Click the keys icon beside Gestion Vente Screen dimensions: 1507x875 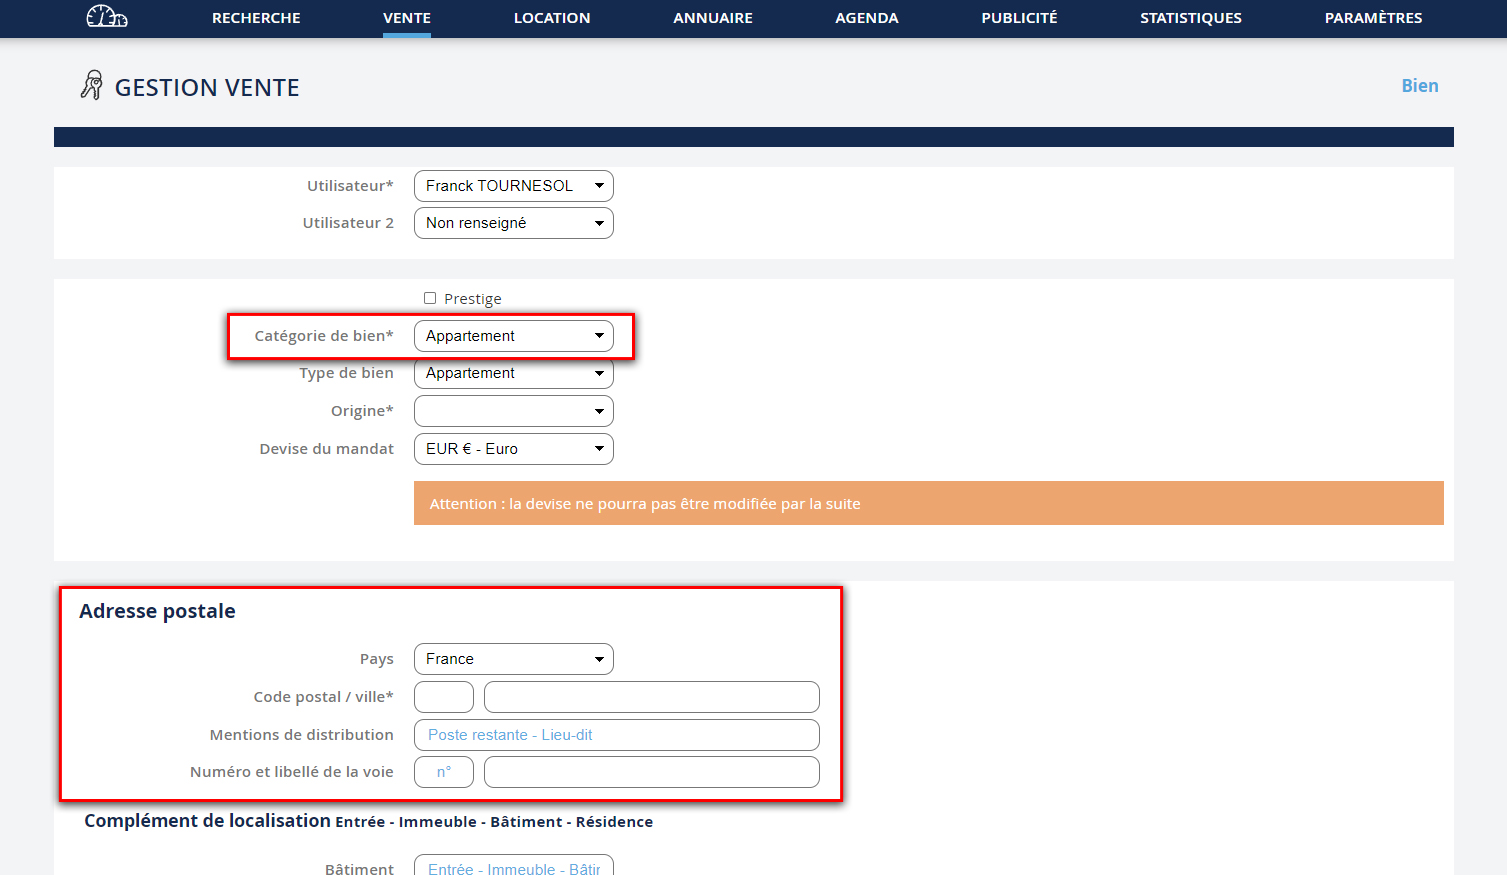point(92,86)
